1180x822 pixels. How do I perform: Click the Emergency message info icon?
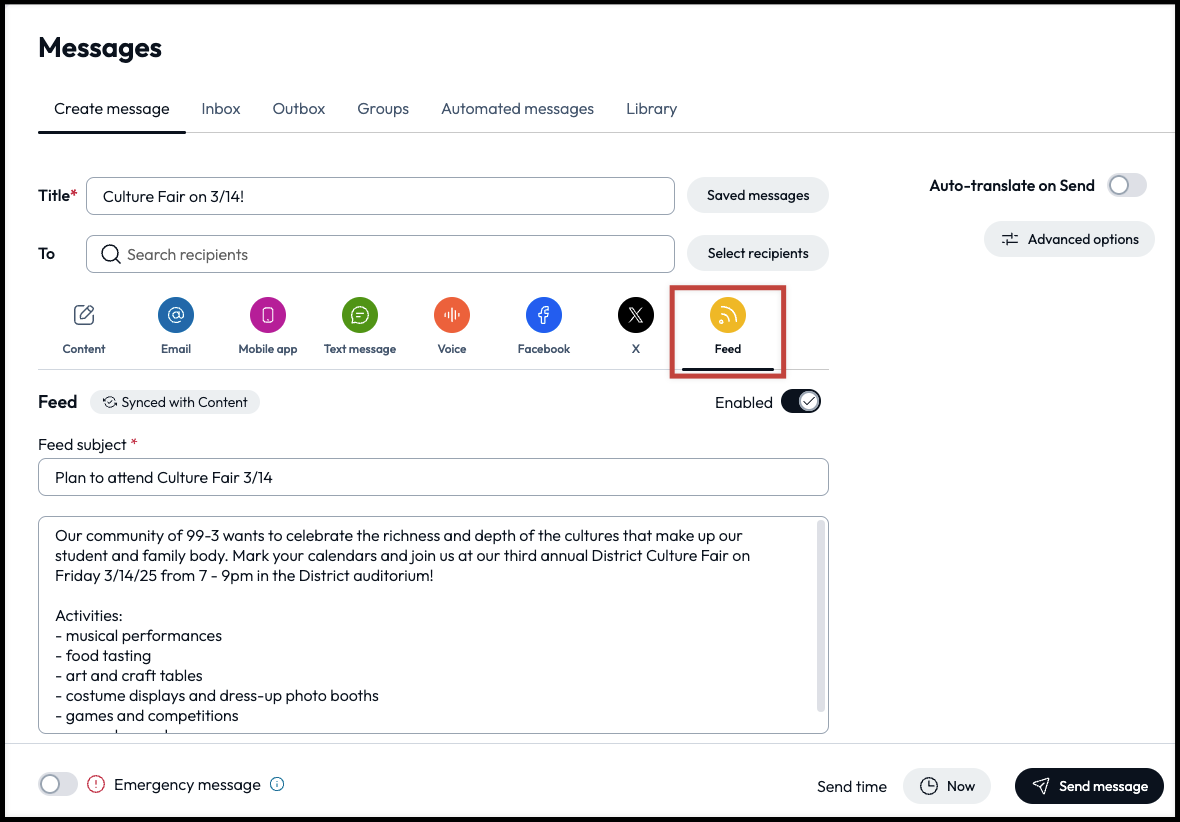coord(278,785)
